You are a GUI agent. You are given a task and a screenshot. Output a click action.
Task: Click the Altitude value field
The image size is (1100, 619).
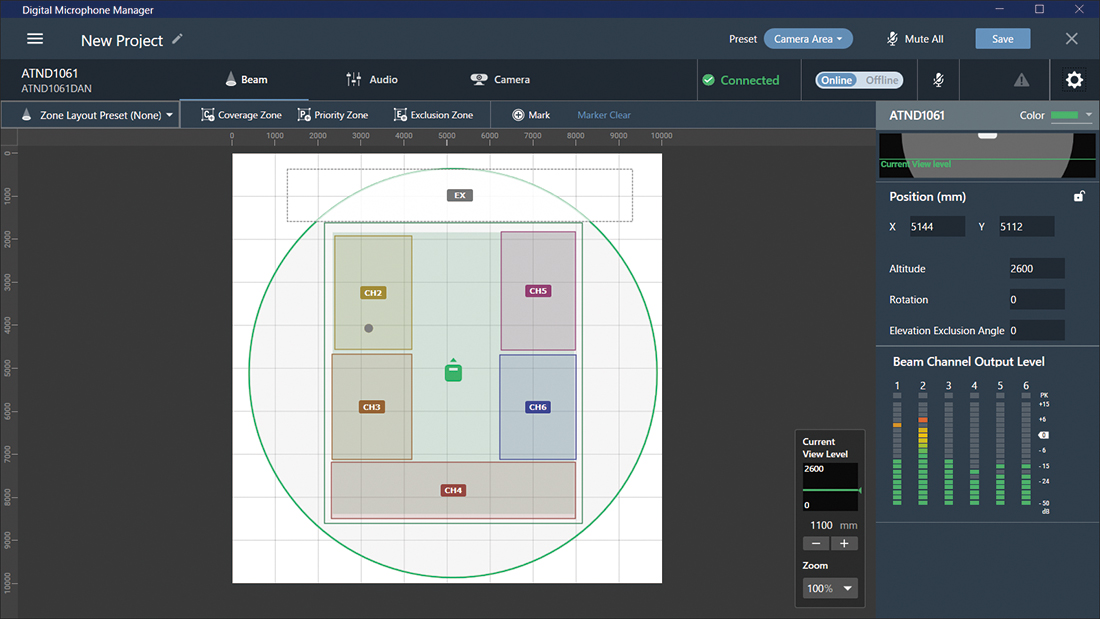(1036, 269)
